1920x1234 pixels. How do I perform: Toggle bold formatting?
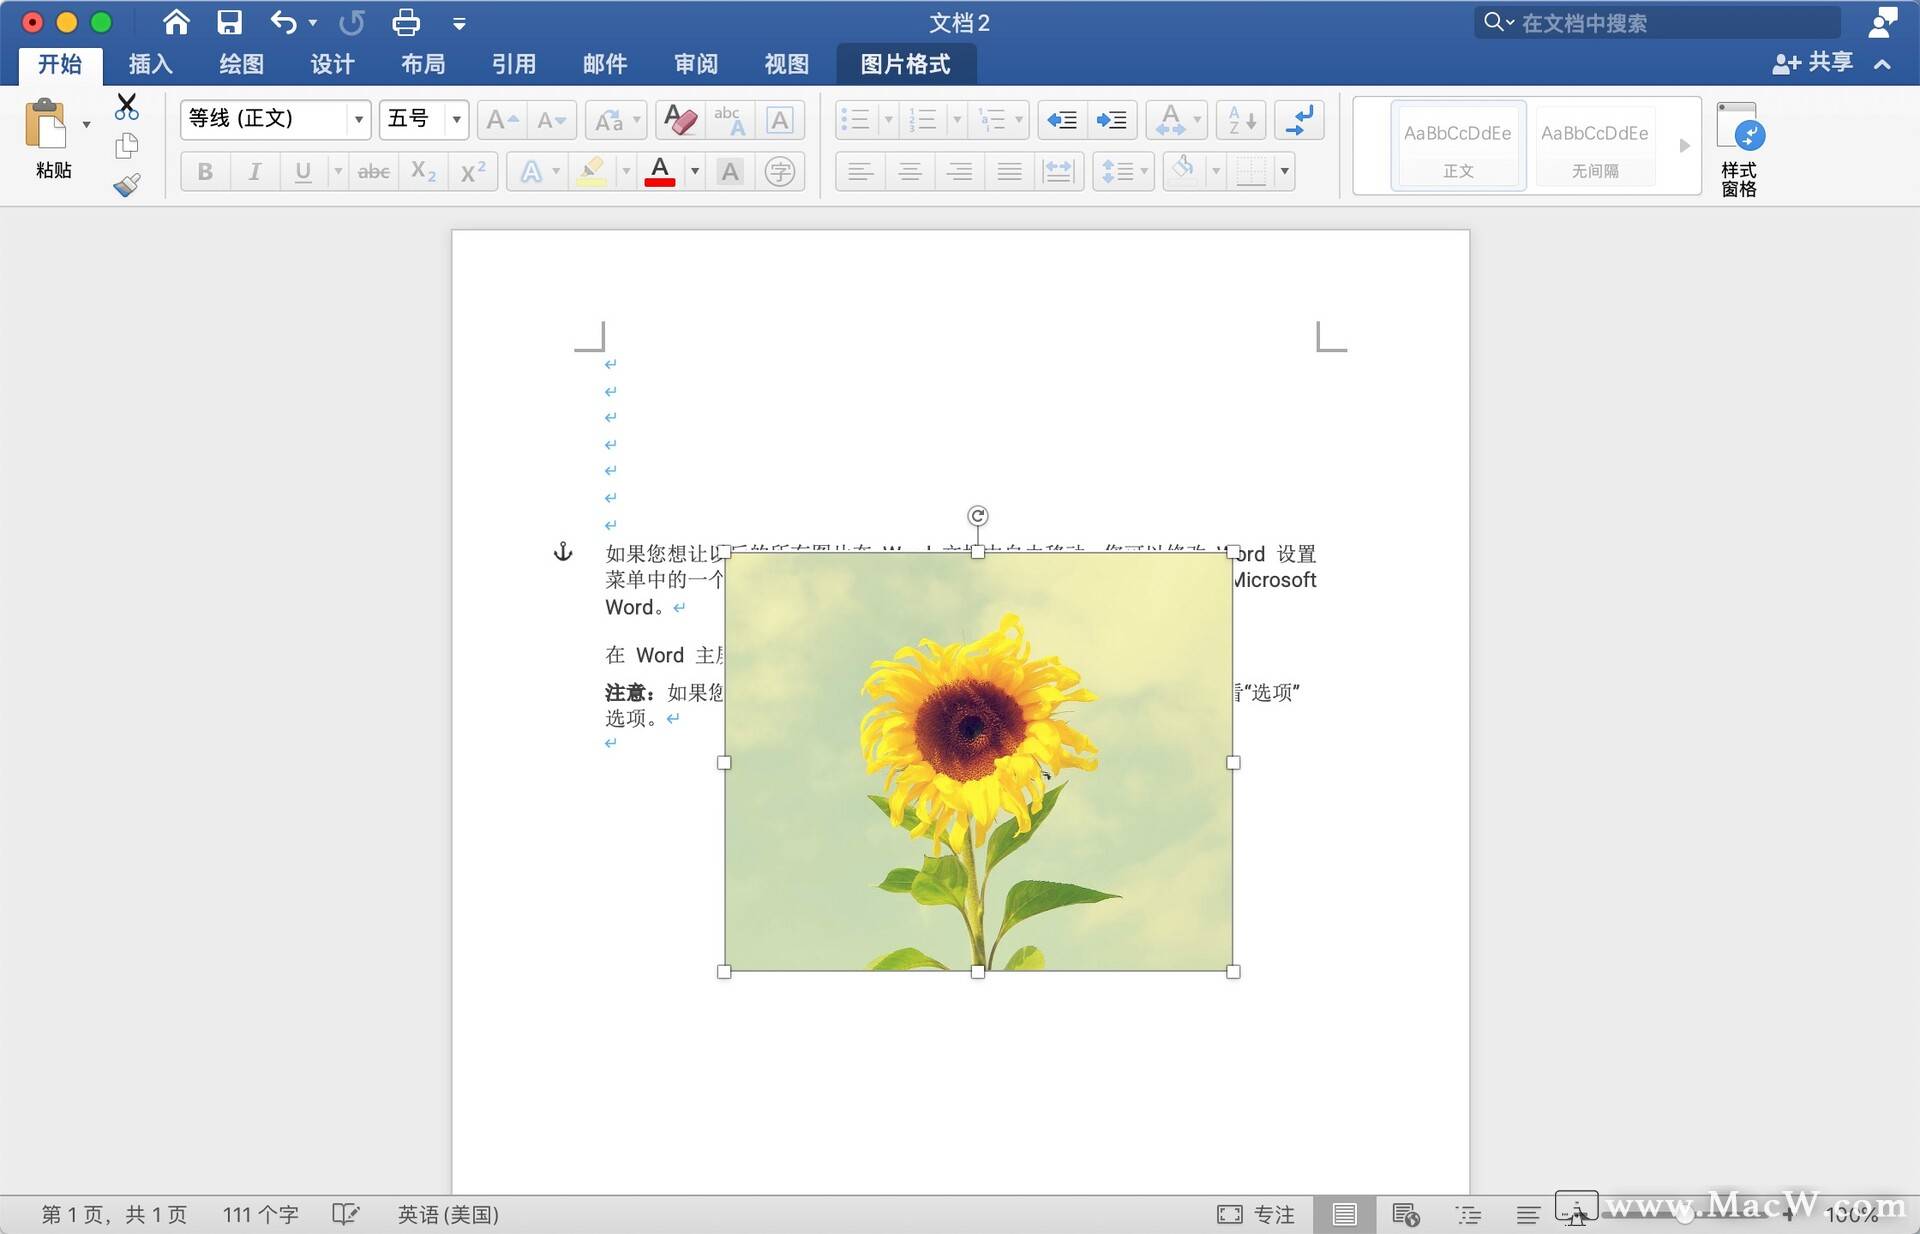[205, 171]
